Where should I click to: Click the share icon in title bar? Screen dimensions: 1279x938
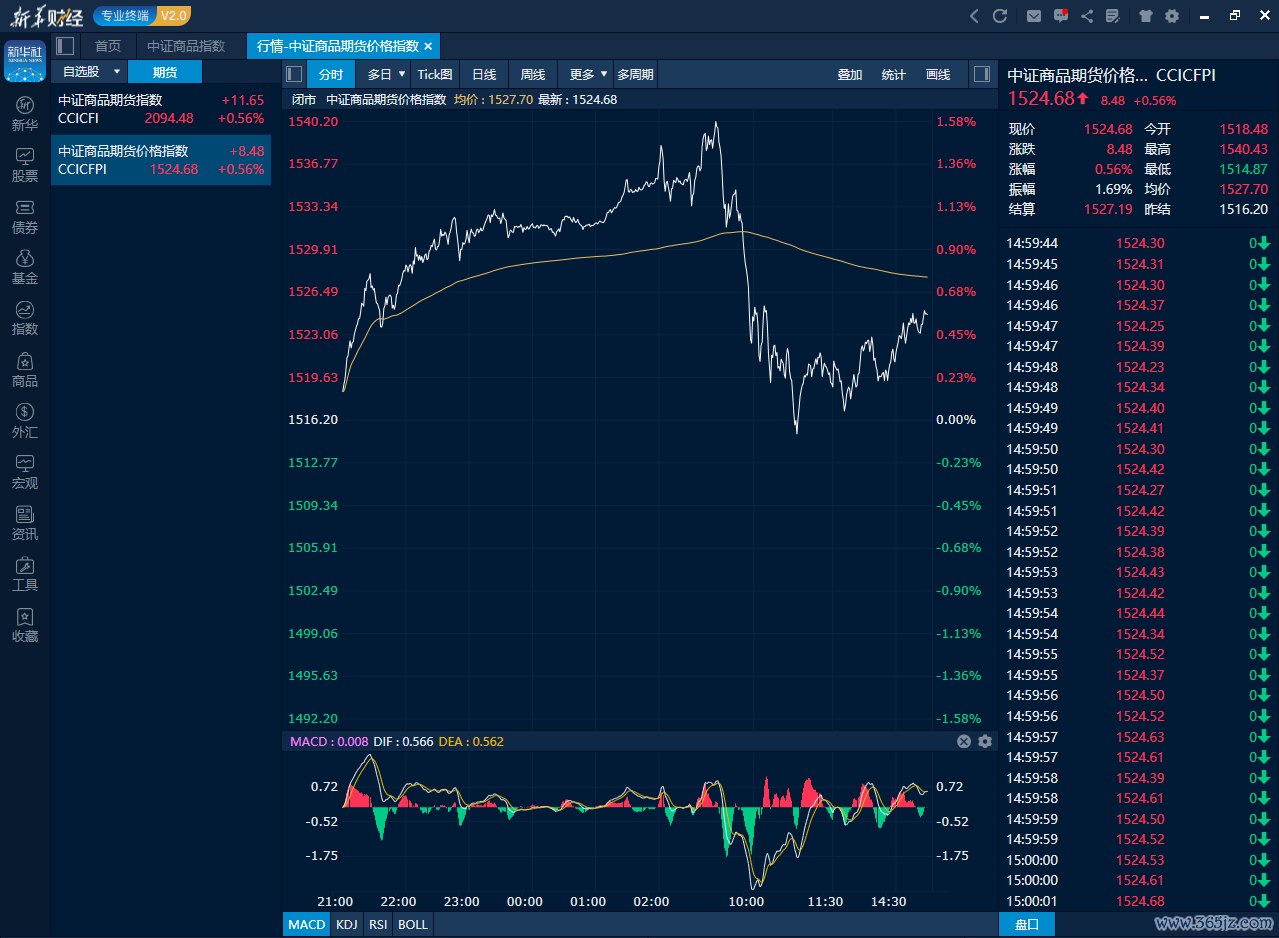click(x=1087, y=16)
